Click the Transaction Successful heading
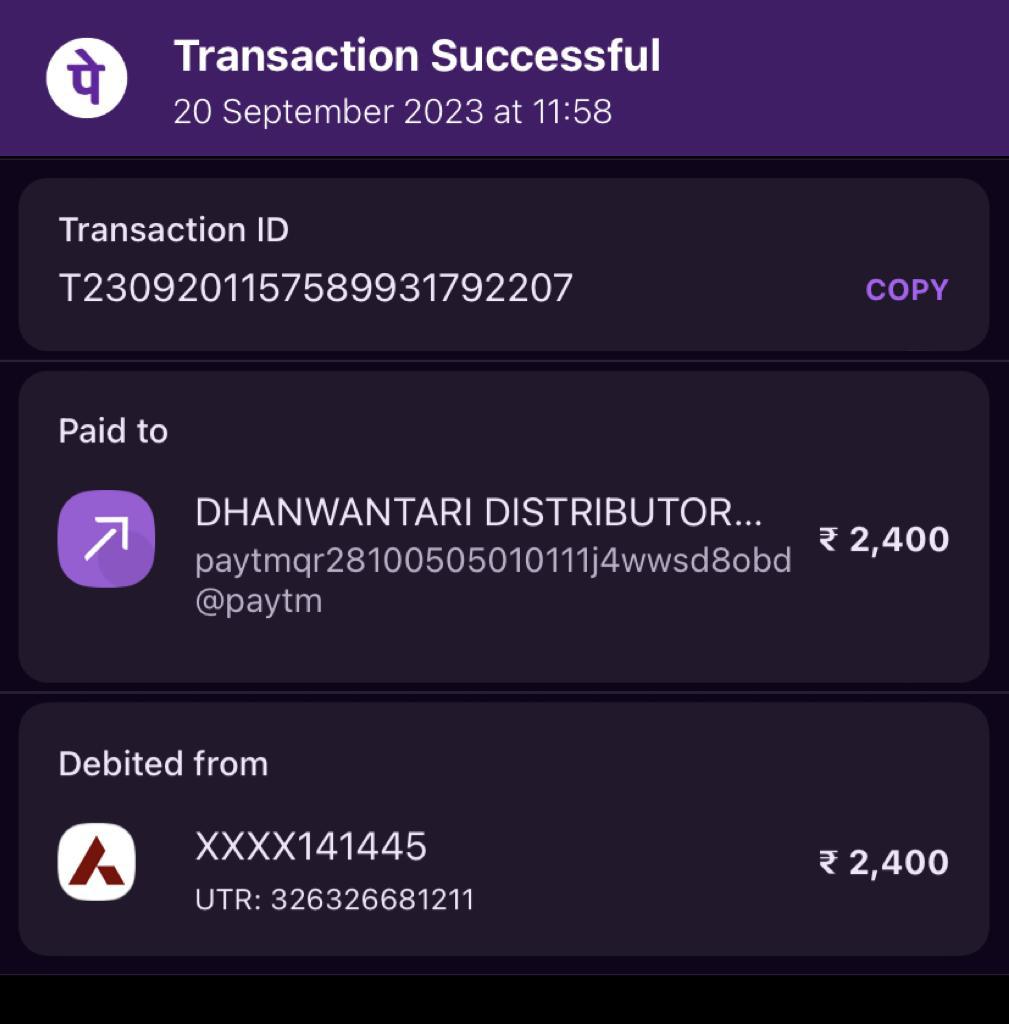The image size is (1009, 1024). (417, 56)
